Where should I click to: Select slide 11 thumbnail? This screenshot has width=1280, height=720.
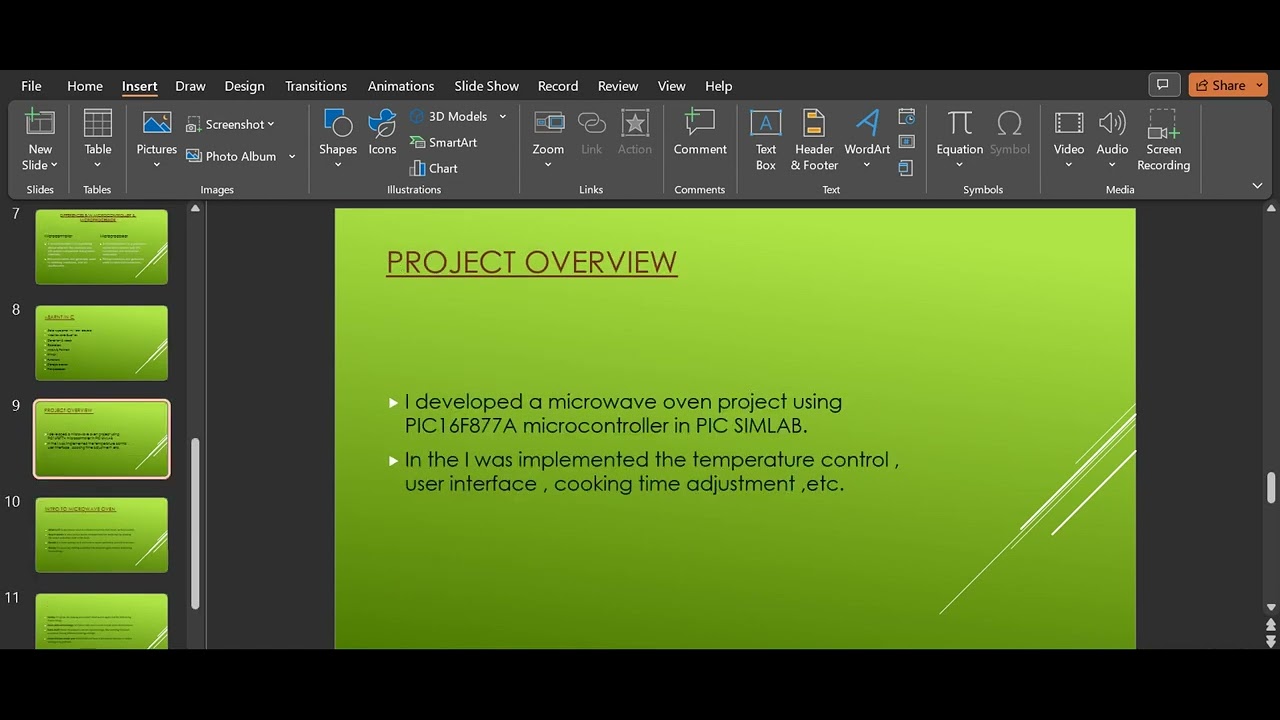(102, 621)
